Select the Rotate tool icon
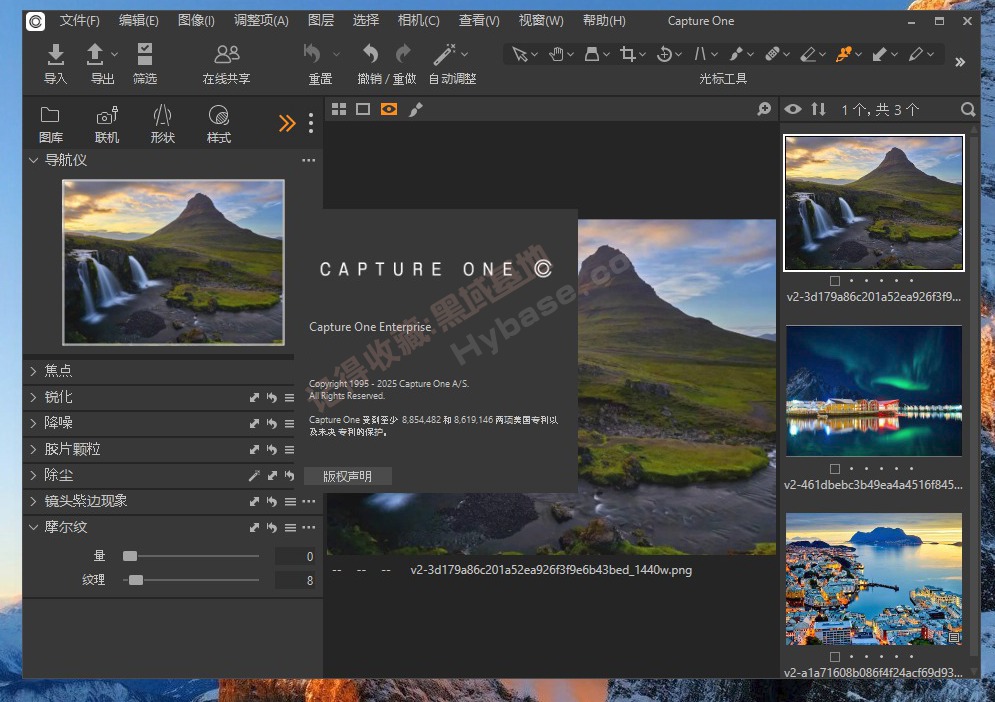This screenshot has width=995, height=702. click(x=664, y=54)
